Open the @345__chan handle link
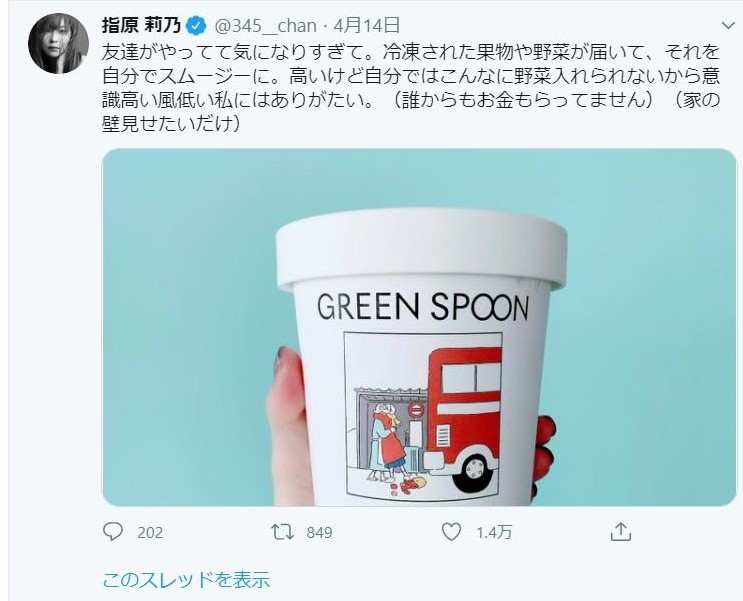This screenshot has width=743, height=601. [x=265, y=26]
